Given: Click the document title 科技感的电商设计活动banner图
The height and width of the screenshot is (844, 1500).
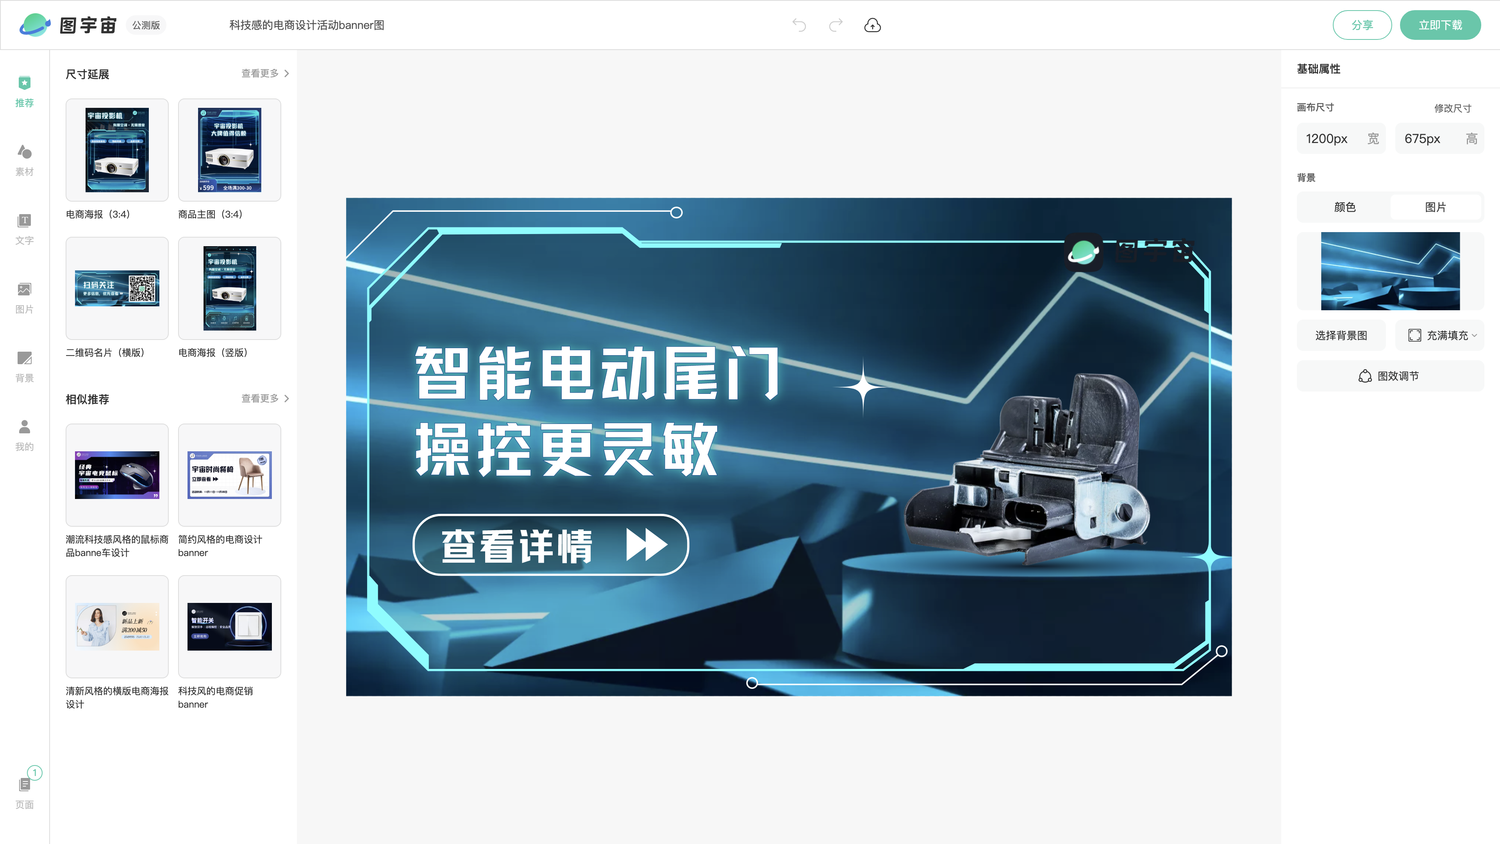Looking at the screenshot, I should pos(307,25).
